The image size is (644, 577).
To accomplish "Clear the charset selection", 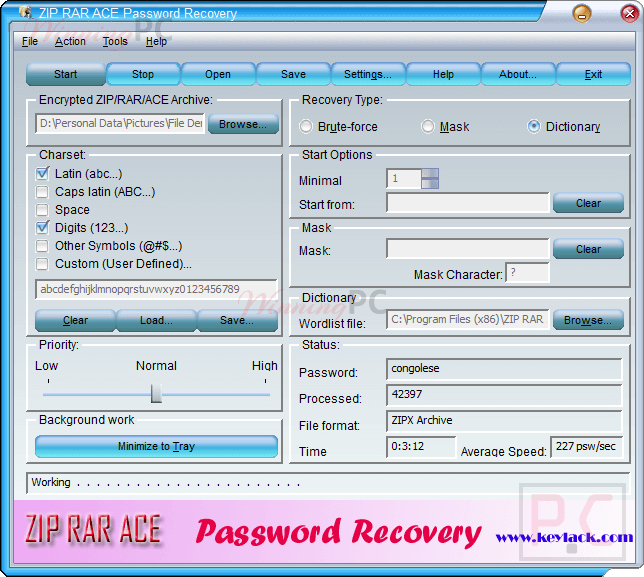I will point(76,320).
